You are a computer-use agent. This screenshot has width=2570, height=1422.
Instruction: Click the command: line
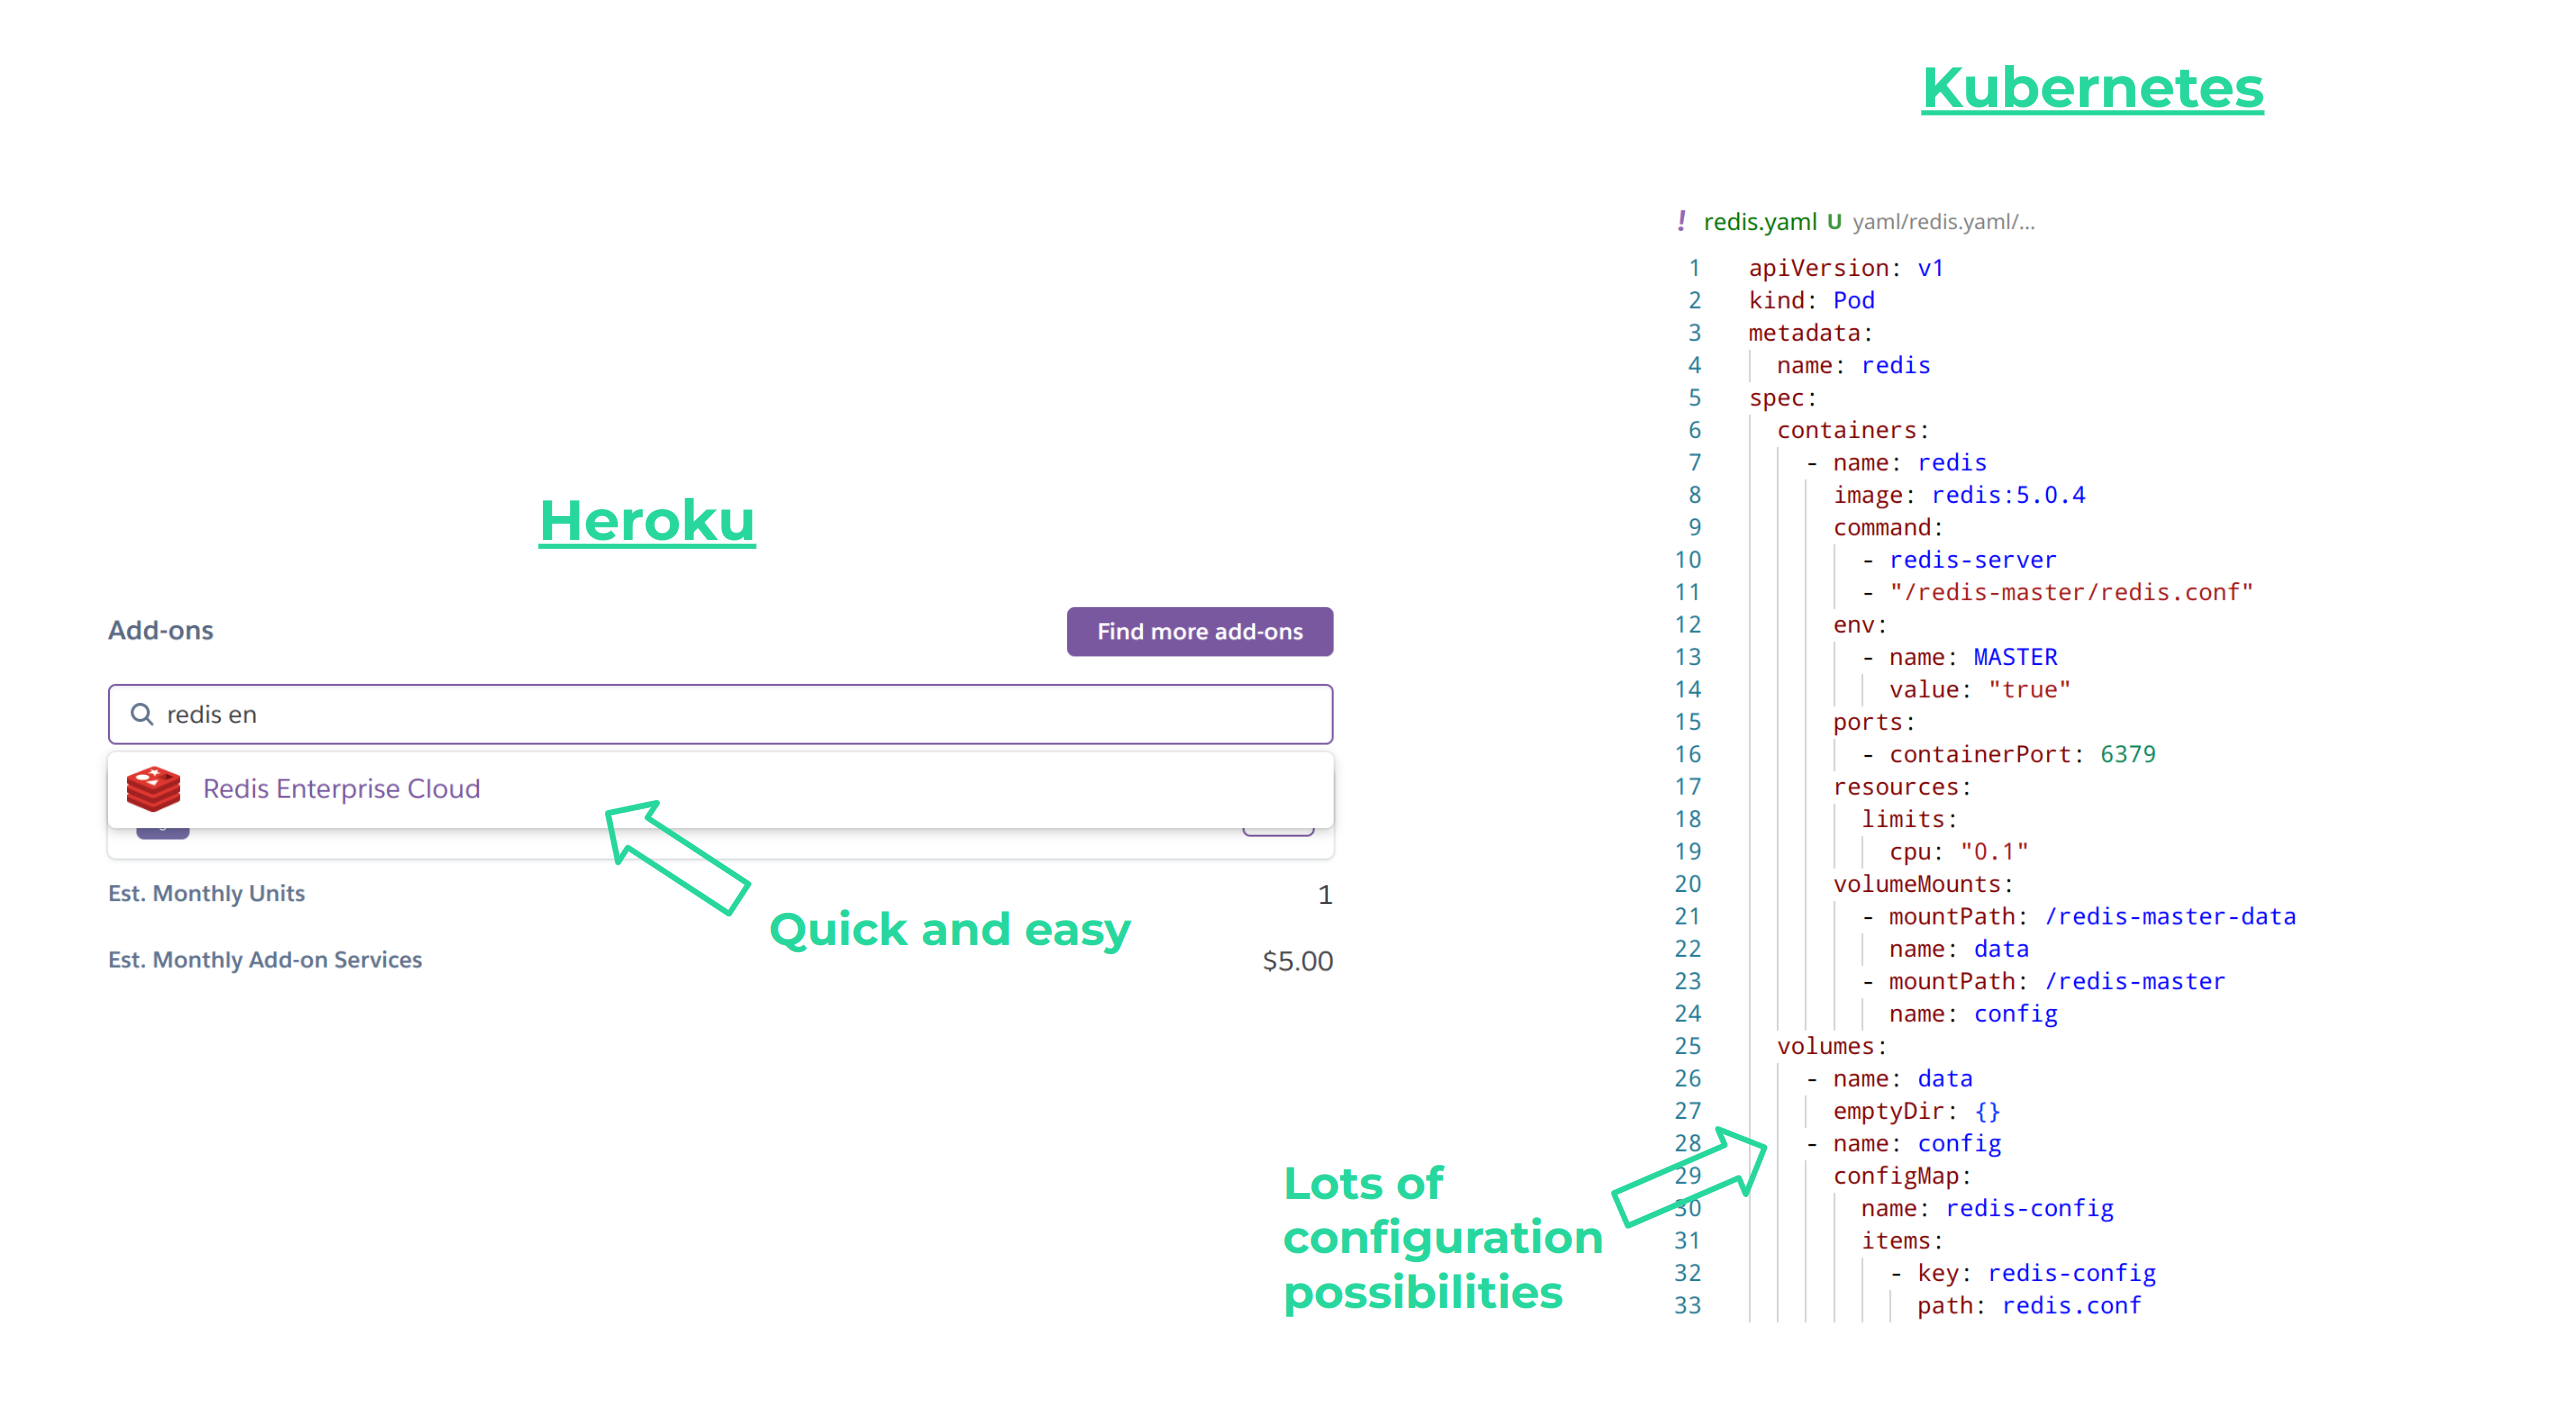click(x=1888, y=527)
